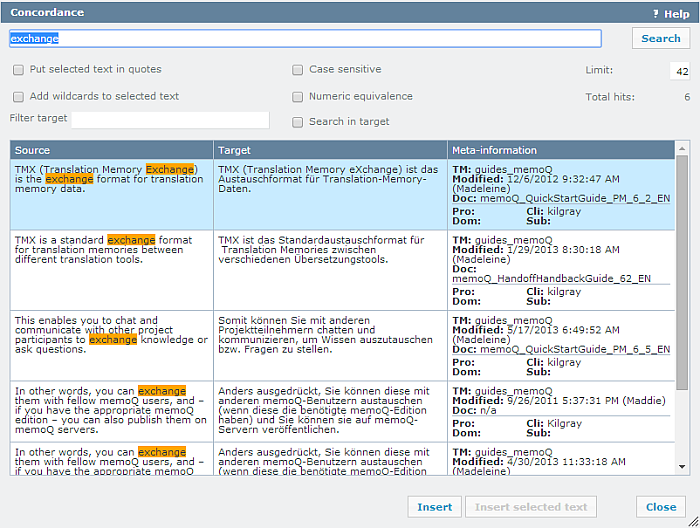Click the Meta-information column header
Image resolution: width=700 pixels, height=528 pixels.
[x=560, y=150]
